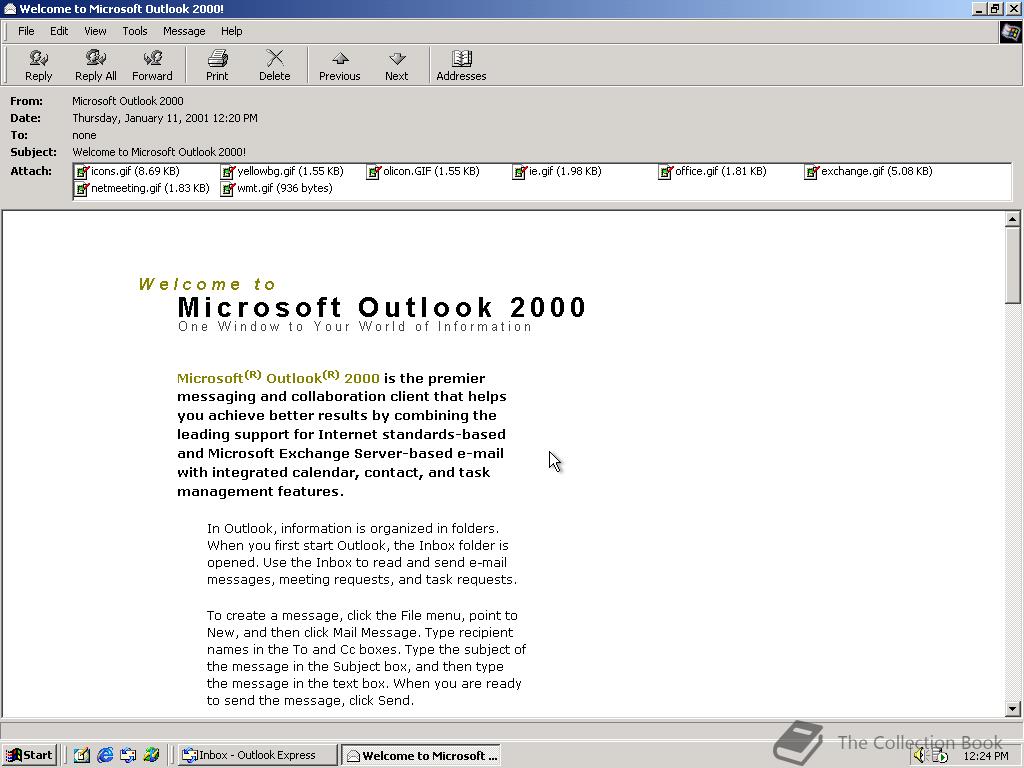Go to the Previous message

click(x=340, y=65)
